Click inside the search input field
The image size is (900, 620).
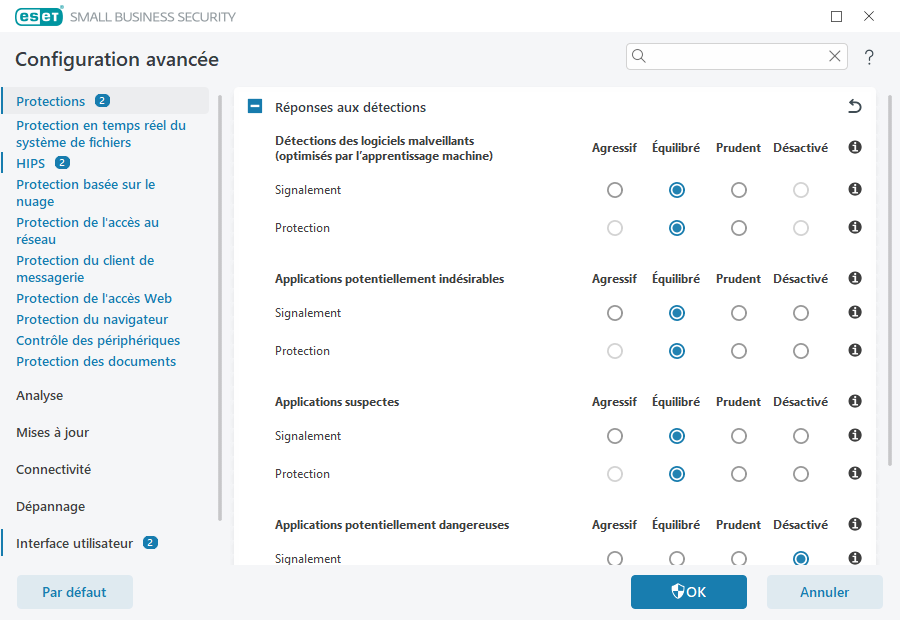735,57
